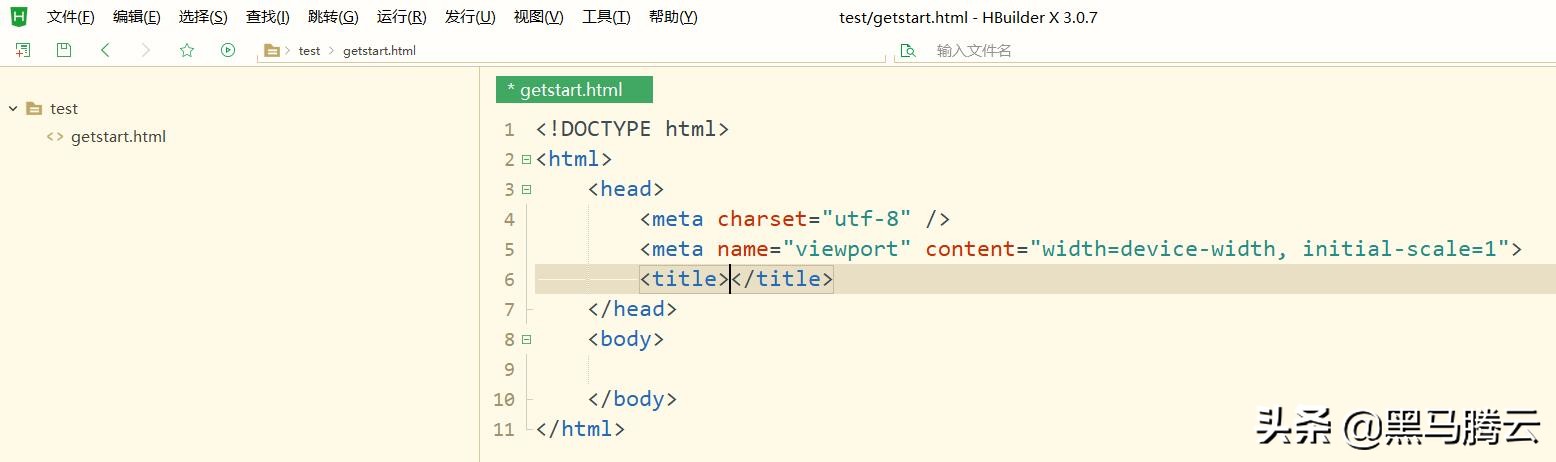Go back with the left arrow icon
The height and width of the screenshot is (462, 1556).
[105, 50]
